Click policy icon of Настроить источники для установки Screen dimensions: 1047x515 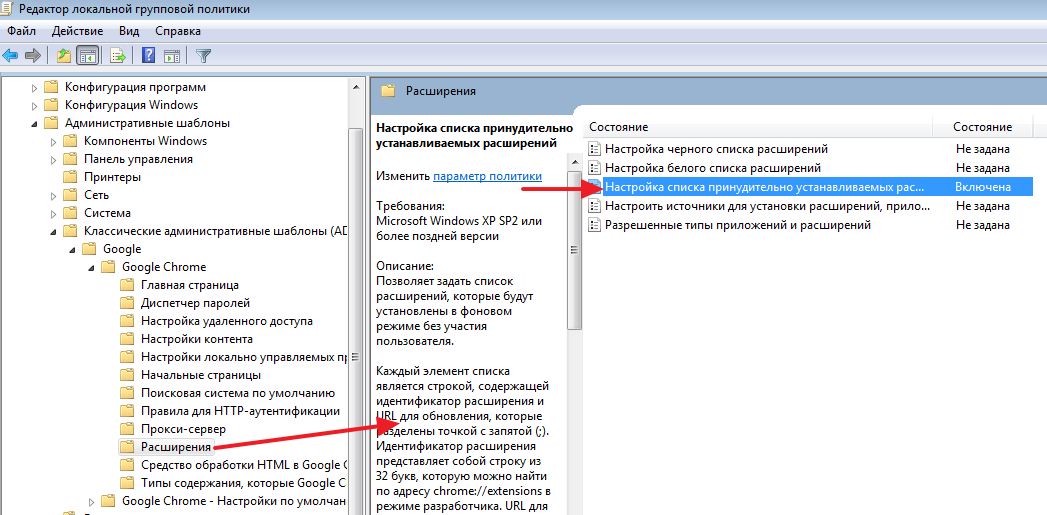click(x=594, y=206)
